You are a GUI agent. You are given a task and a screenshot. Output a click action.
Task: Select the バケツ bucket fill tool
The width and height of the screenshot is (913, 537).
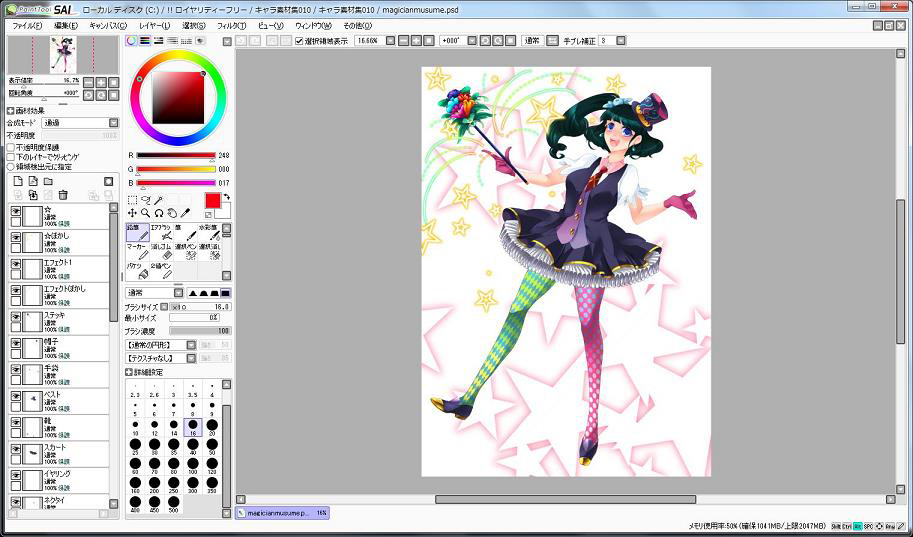click(137, 270)
